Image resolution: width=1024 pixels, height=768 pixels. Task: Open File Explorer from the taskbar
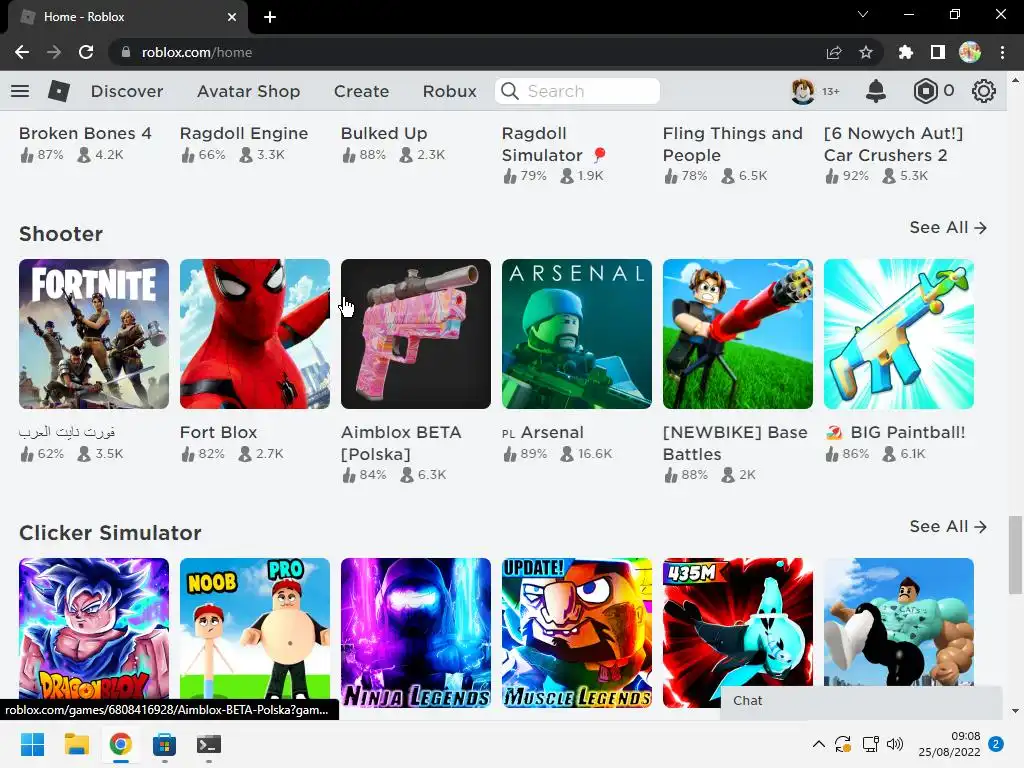pyautogui.click(x=76, y=744)
